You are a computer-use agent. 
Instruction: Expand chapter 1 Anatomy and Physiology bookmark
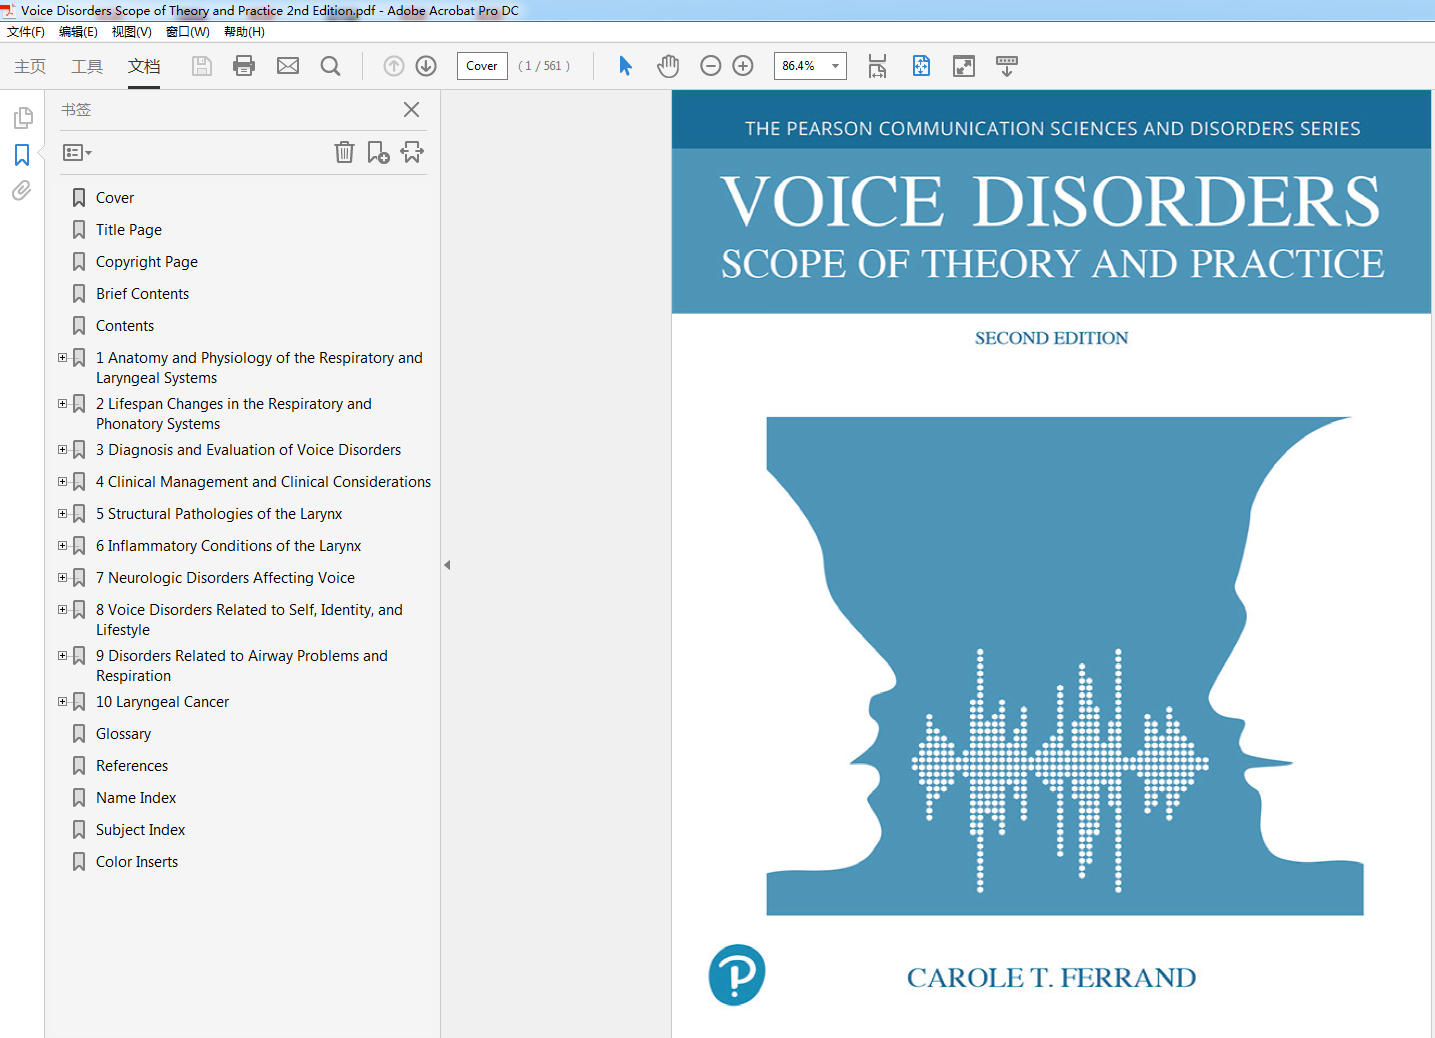tap(63, 358)
